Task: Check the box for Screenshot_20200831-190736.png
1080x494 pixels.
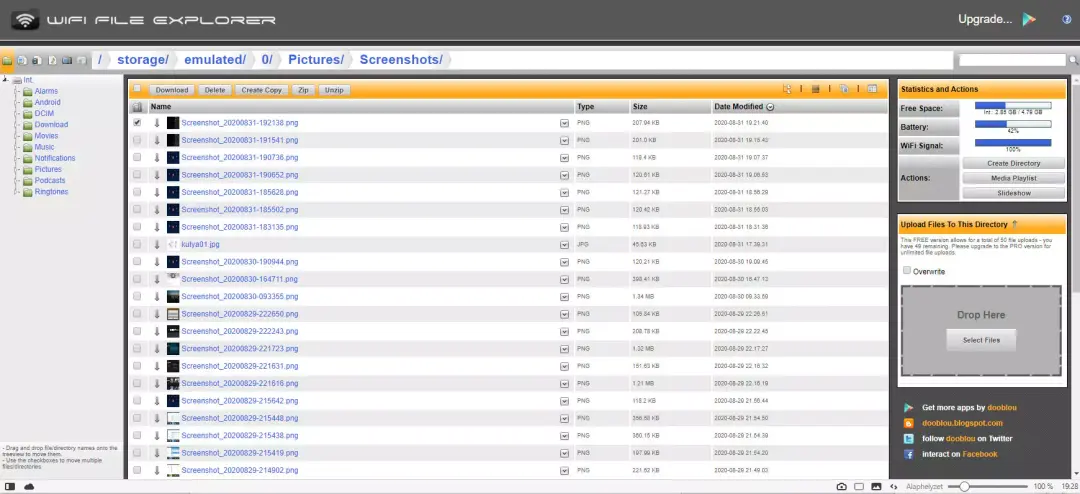Action: 137,157
